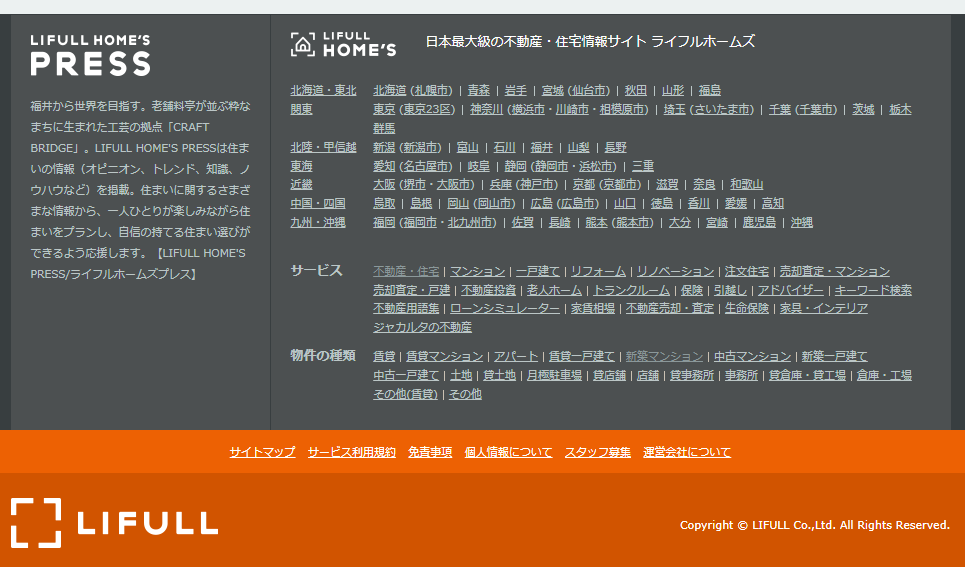Open the 北海道・東北 region link
Screen dimensions: 965x567
pyautogui.click(x=323, y=90)
